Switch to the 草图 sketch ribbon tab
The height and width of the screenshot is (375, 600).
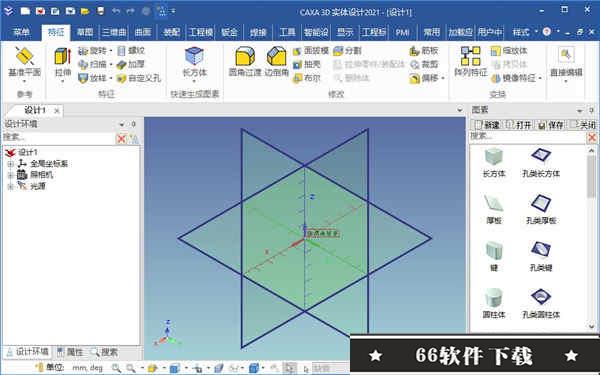[85, 32]
